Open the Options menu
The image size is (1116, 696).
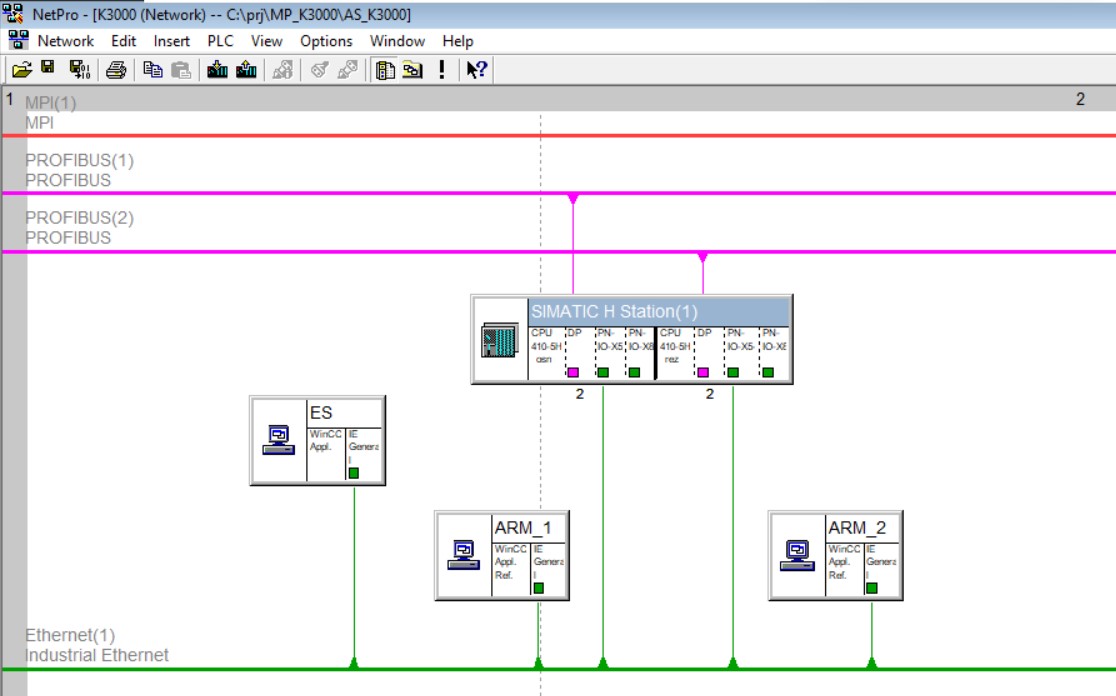coord(326,41)
